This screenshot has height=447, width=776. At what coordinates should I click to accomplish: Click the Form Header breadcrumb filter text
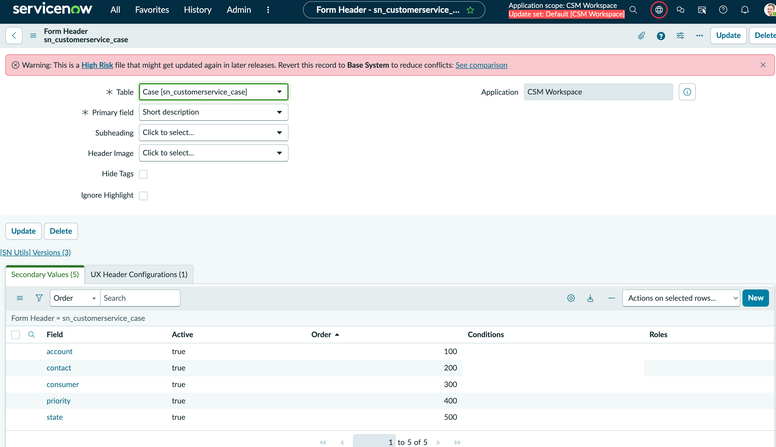tap(78, 318)
